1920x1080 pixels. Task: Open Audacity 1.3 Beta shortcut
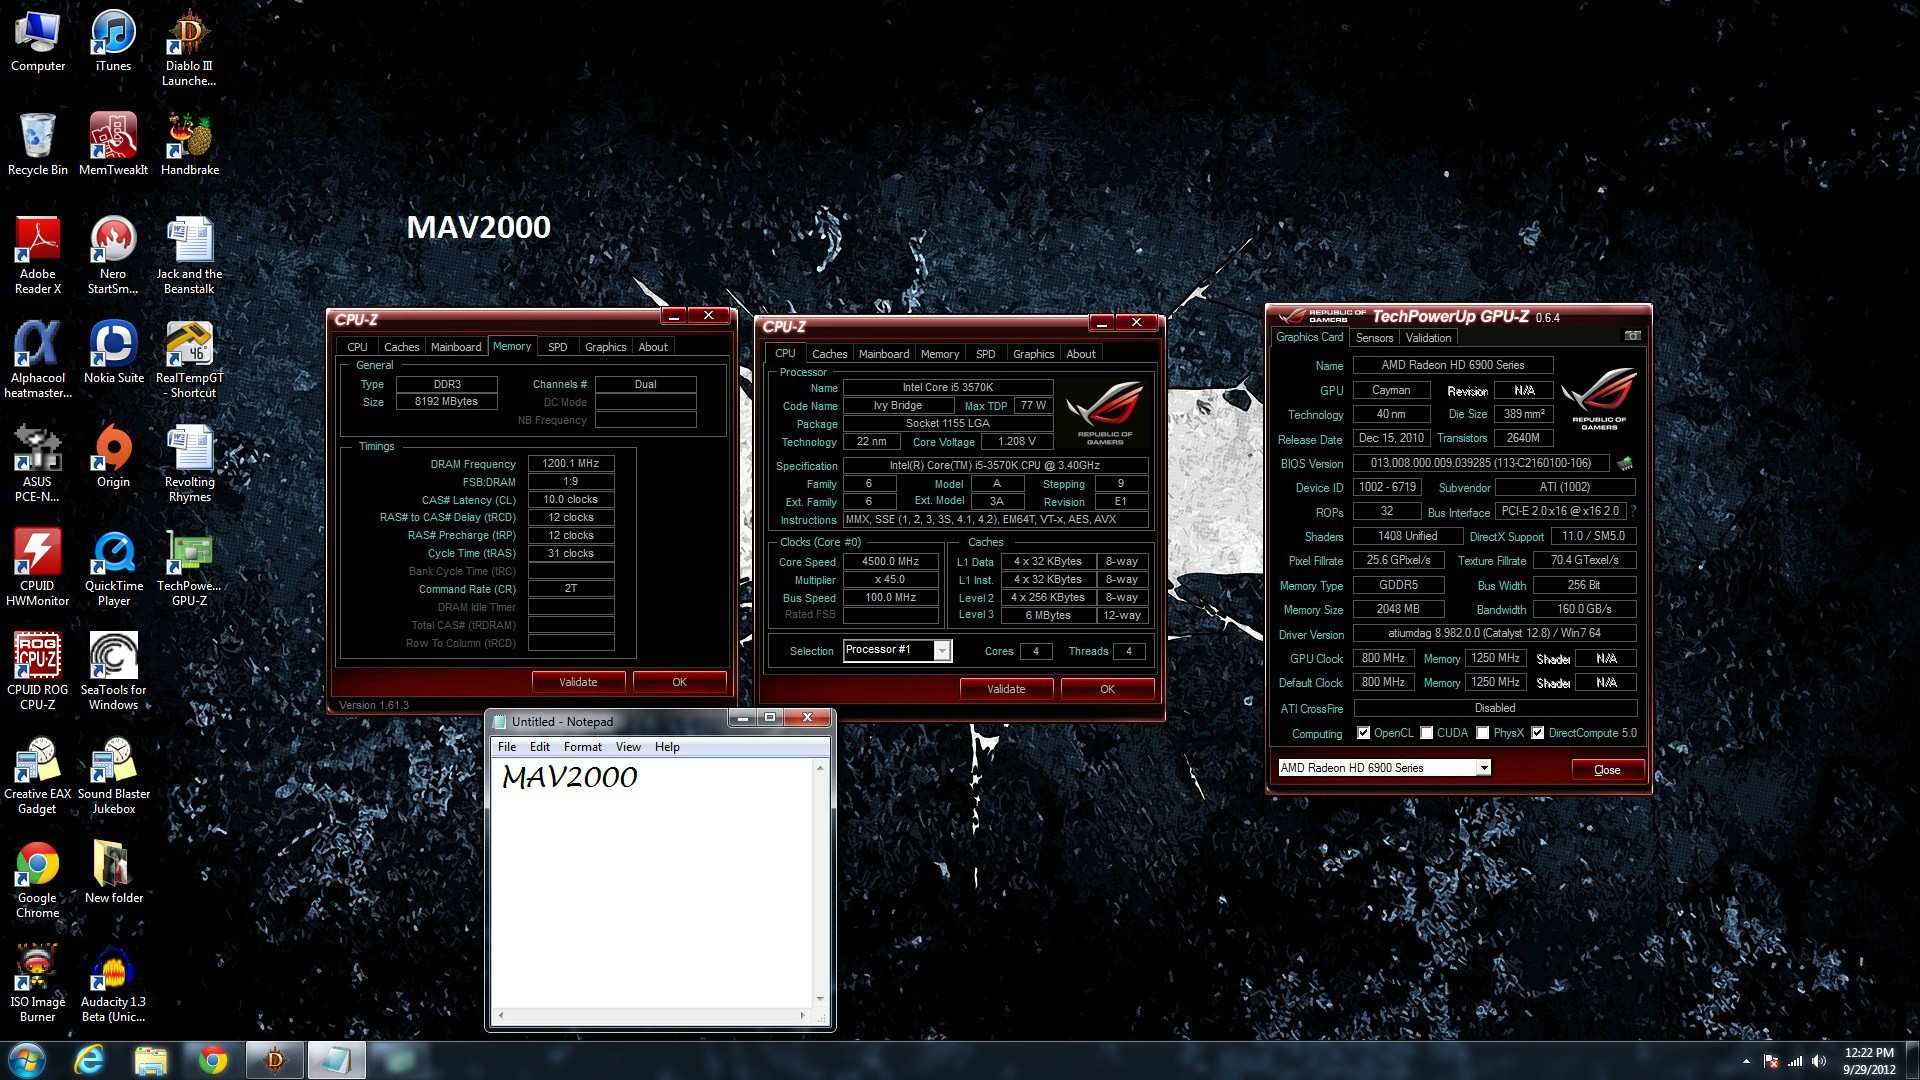pos(113,984)
